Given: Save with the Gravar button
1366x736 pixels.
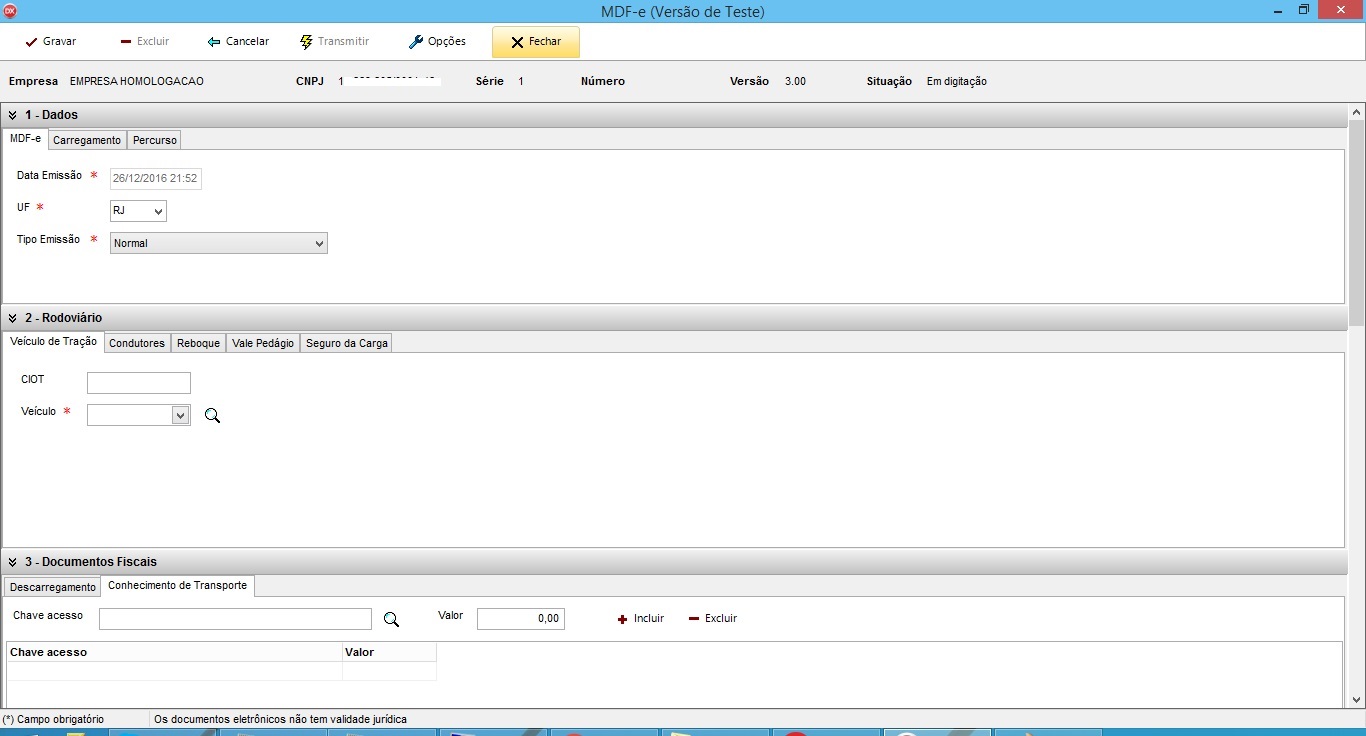Looking at the screenshot, I should (50, 42).
